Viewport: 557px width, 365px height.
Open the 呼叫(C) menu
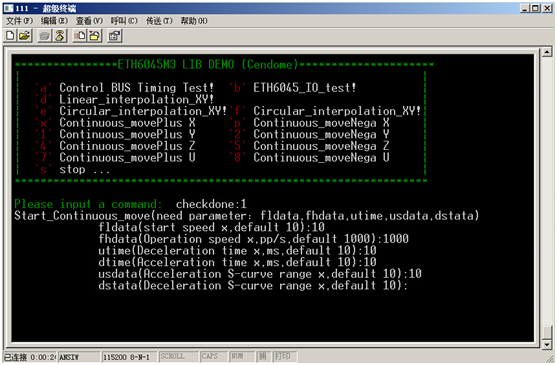click(124, 21)
